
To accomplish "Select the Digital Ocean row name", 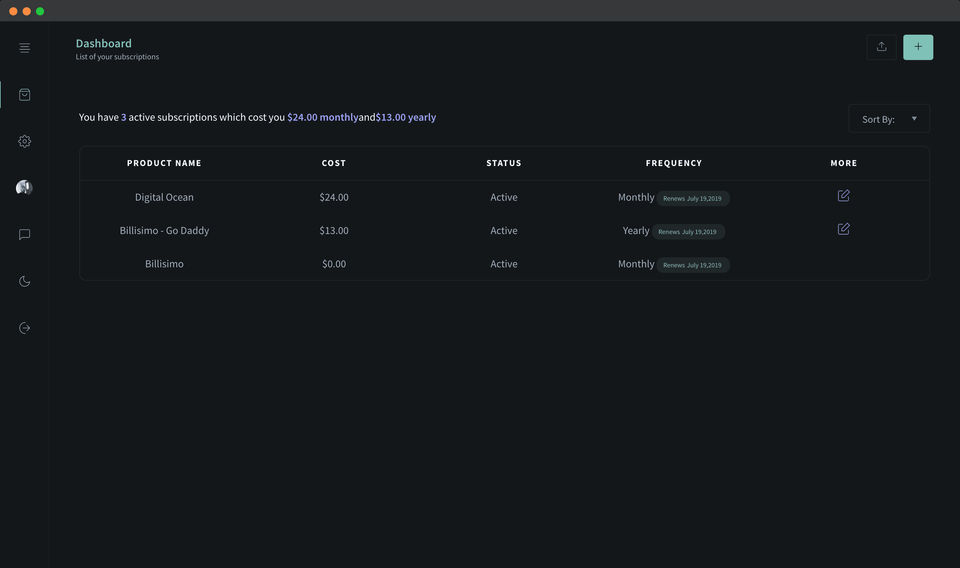I will coord(164,197).
